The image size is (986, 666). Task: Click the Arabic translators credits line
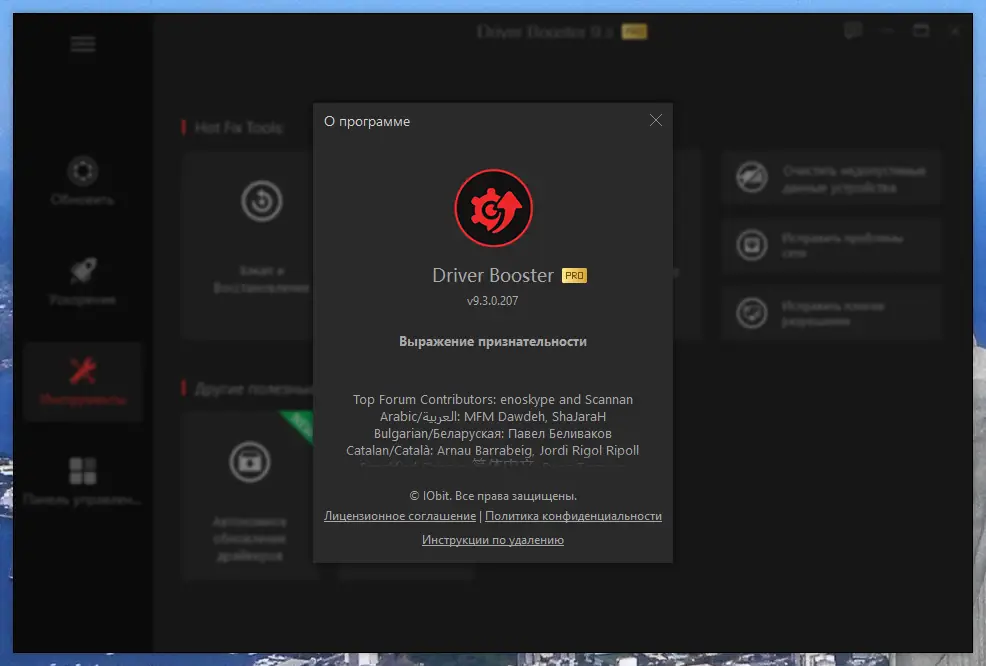click(493, 416)
